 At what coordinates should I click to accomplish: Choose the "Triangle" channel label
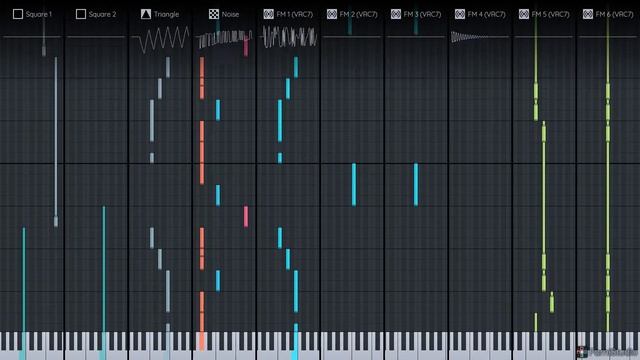click(x=167, y=14)
